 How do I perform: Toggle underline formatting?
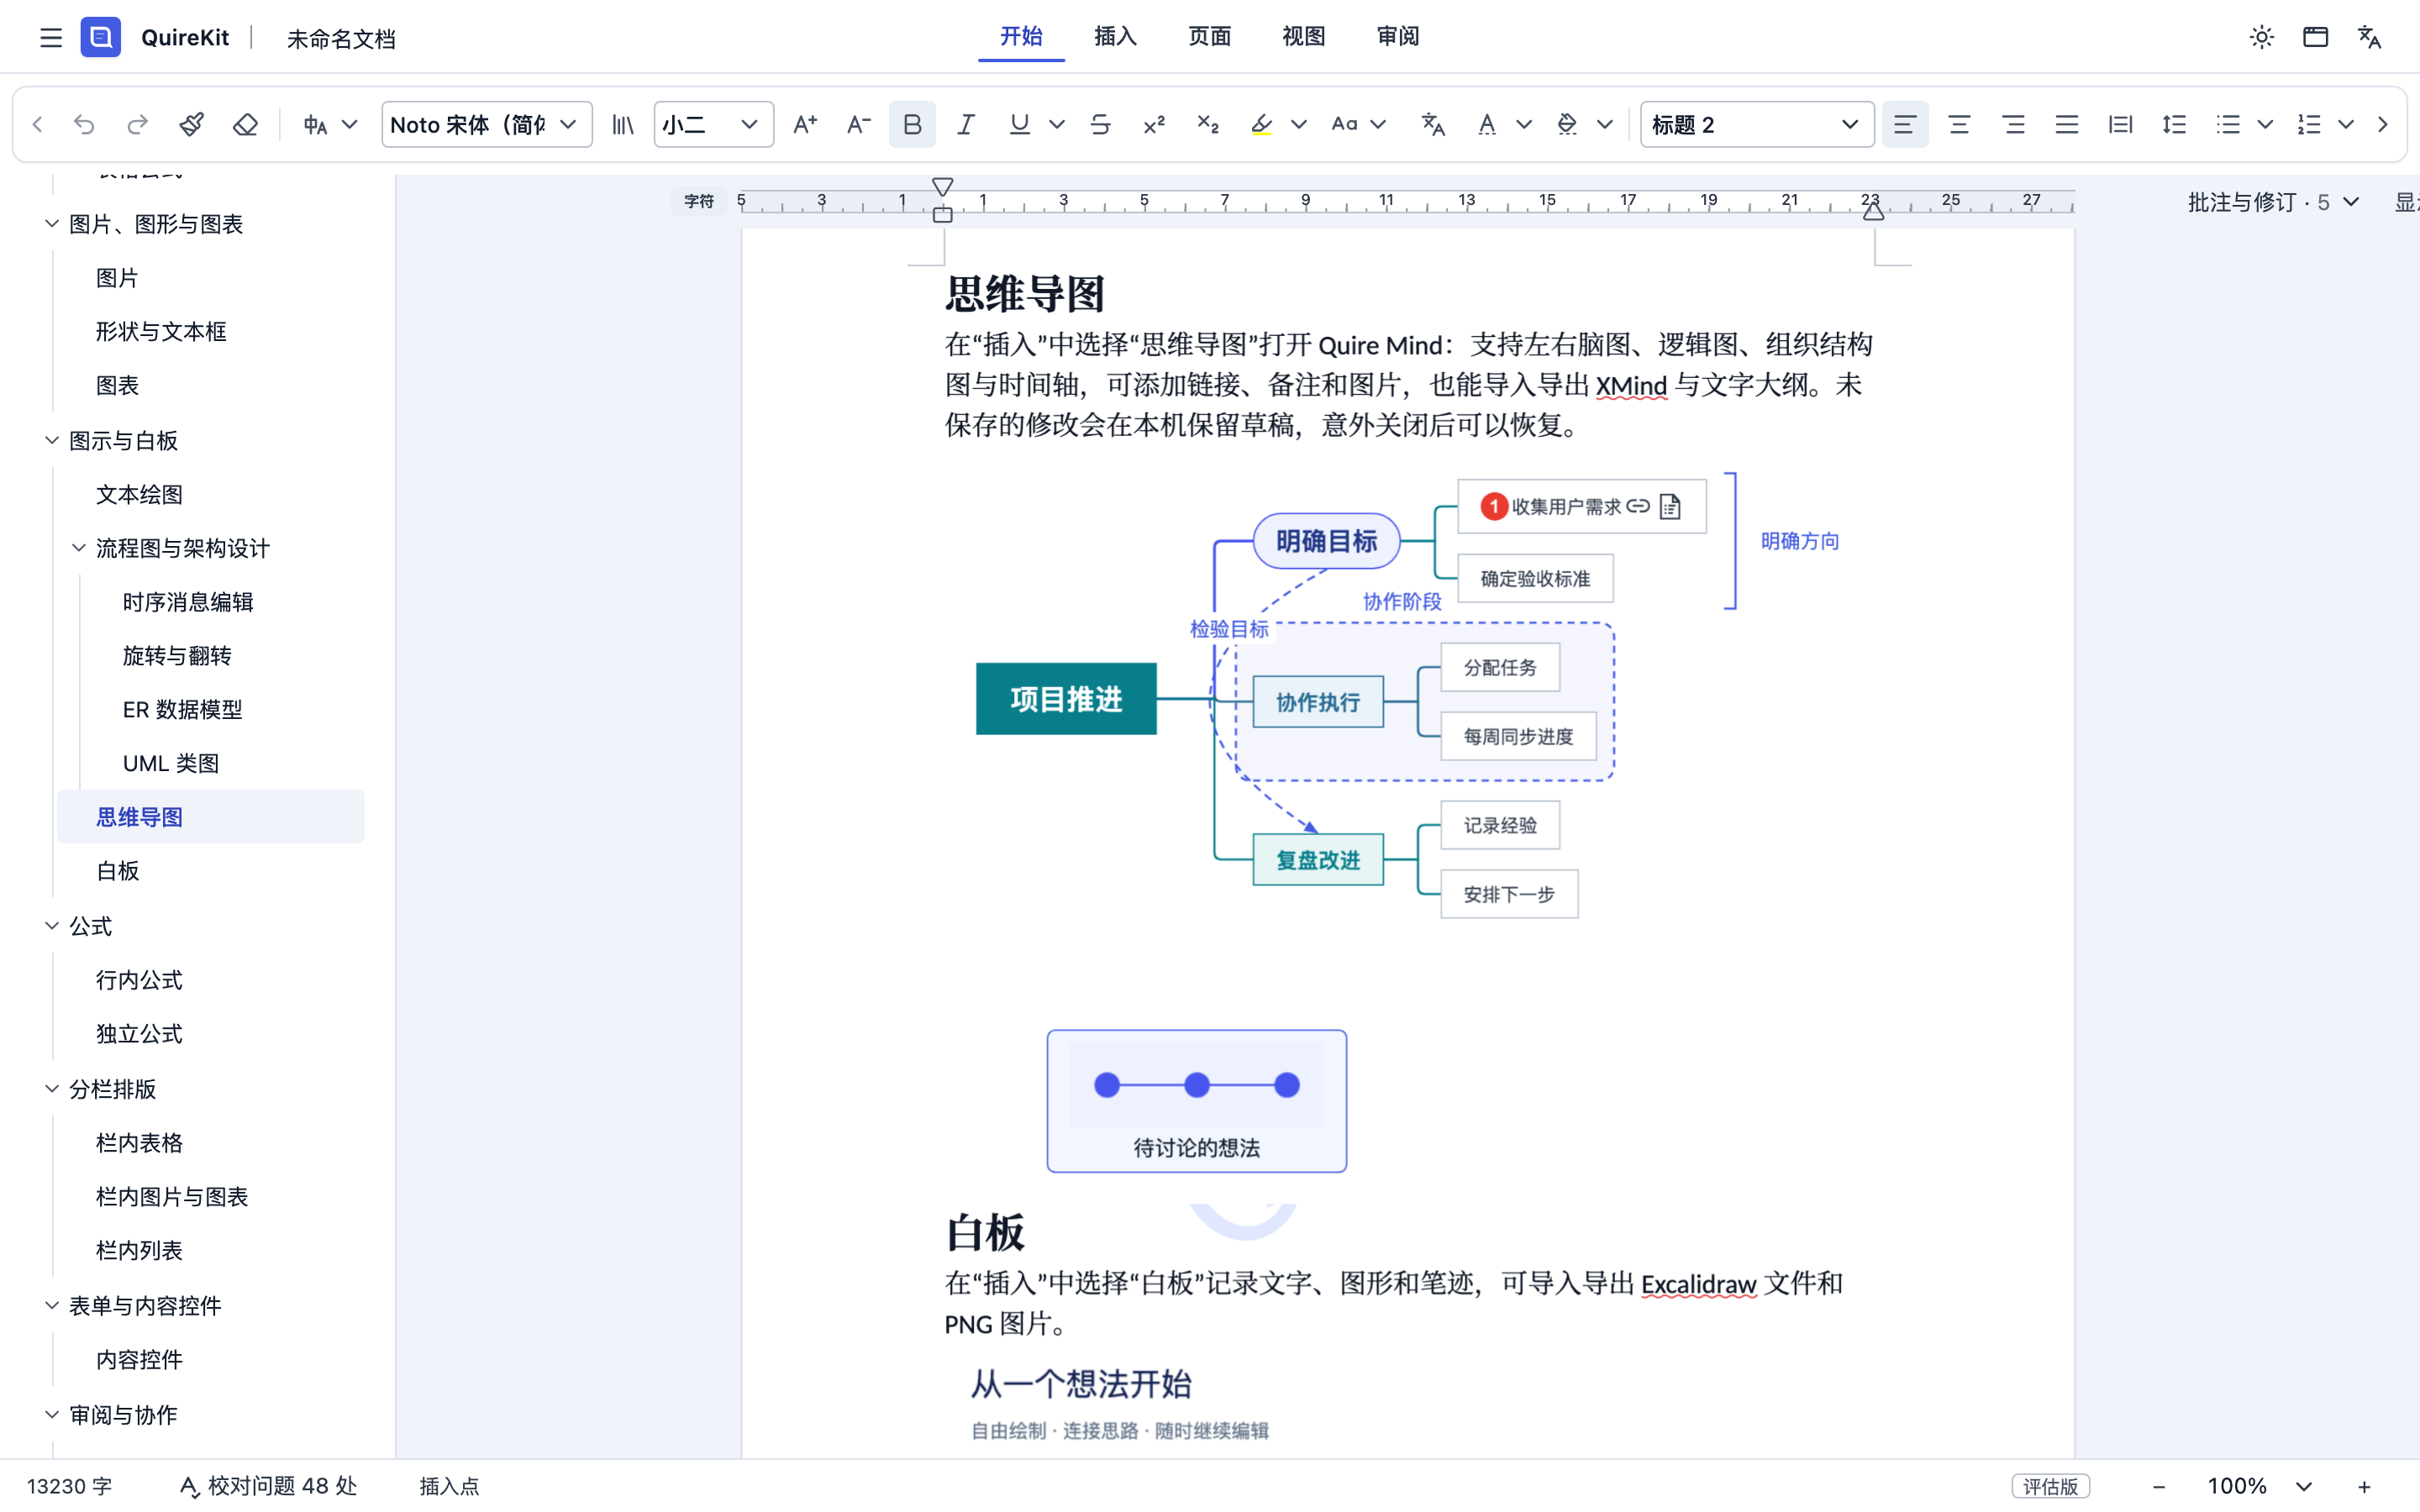click(1019, 124)
